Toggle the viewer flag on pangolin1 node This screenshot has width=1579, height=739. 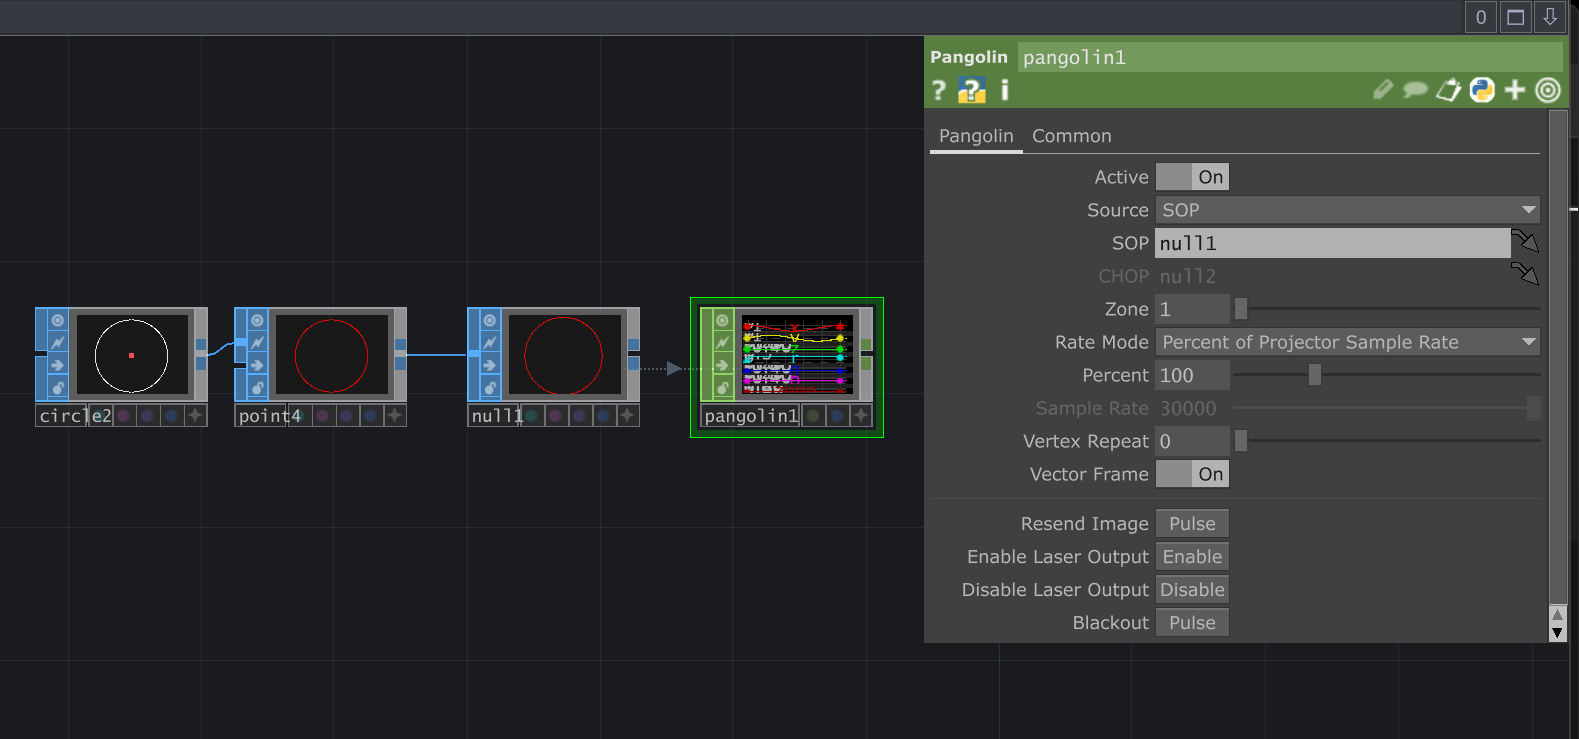[x=722, y=320]
